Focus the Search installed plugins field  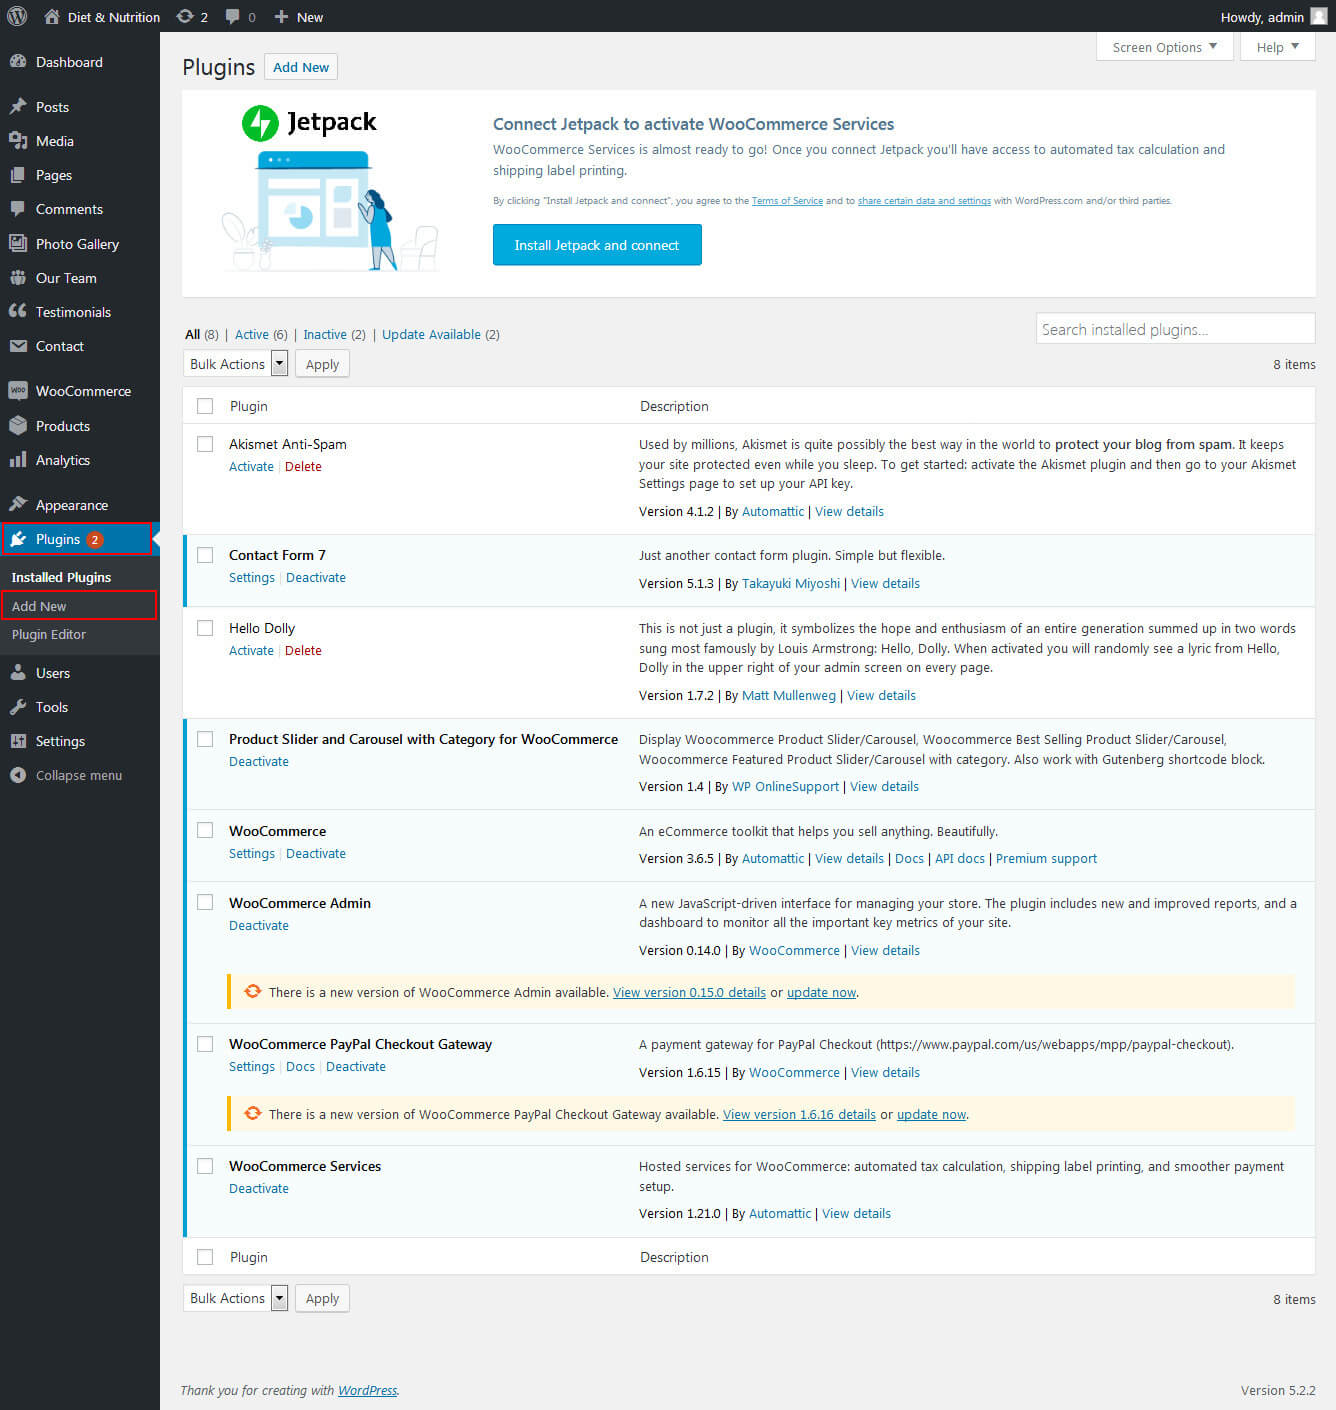tap(1175, 329)
